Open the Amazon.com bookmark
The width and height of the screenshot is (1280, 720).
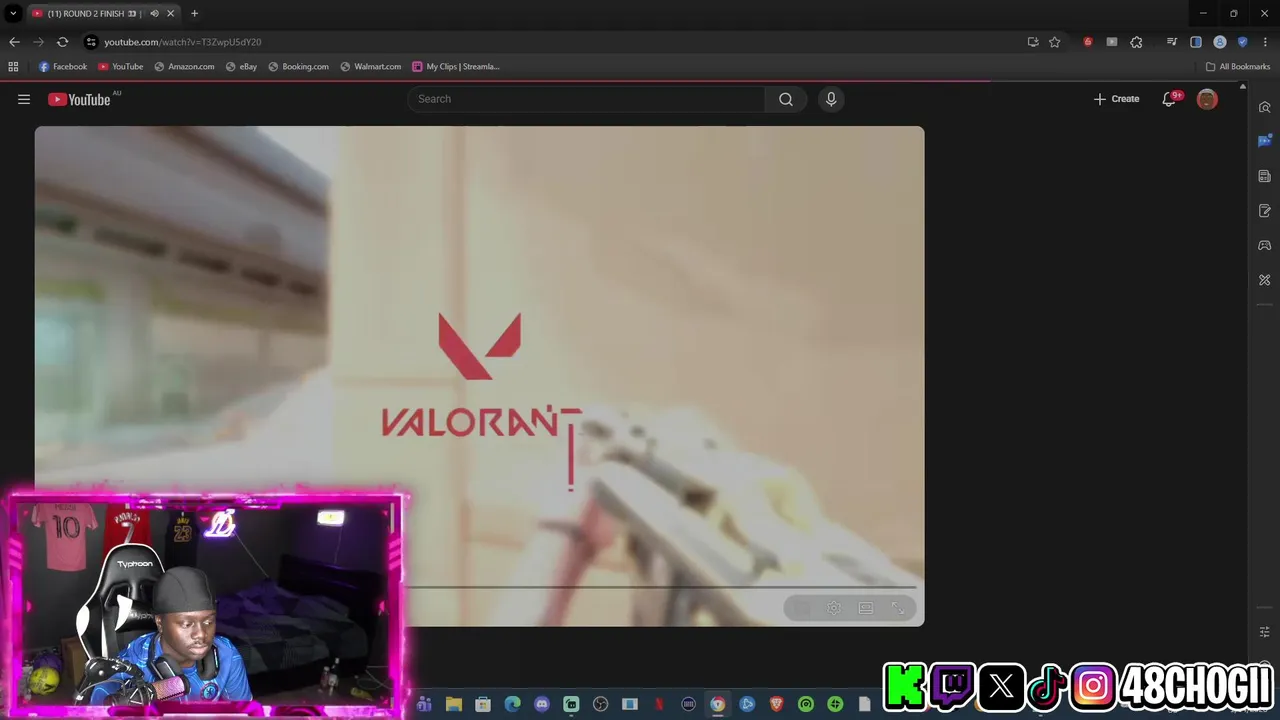coord(184,67)
